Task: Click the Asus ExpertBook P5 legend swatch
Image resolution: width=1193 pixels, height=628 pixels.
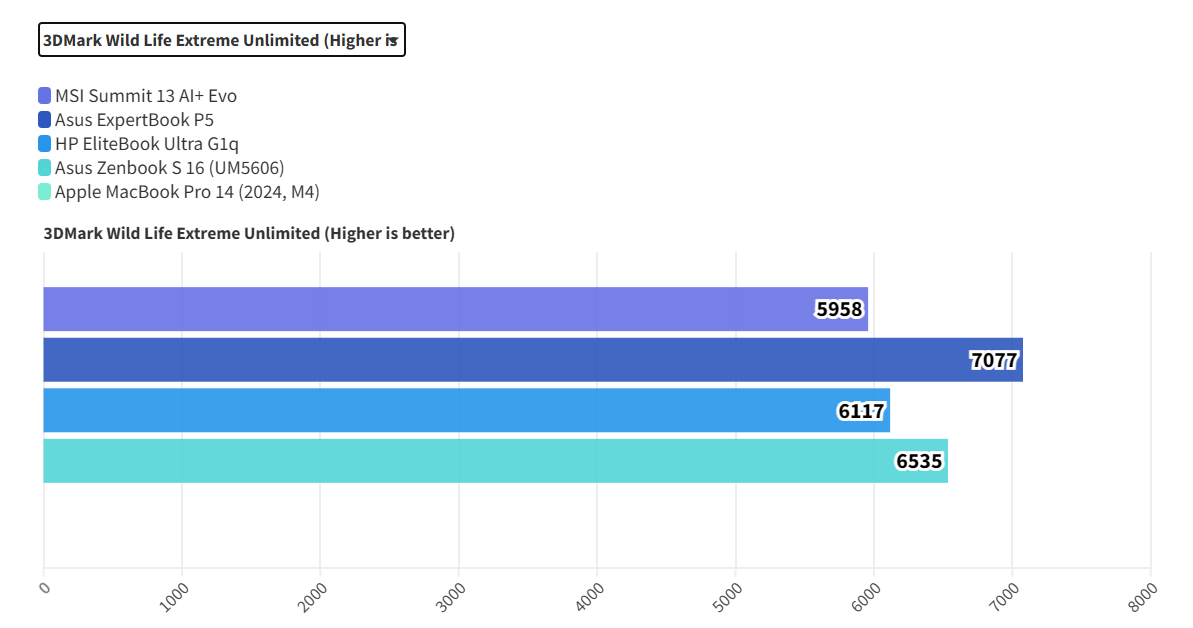Action: [x=44, y=120]
